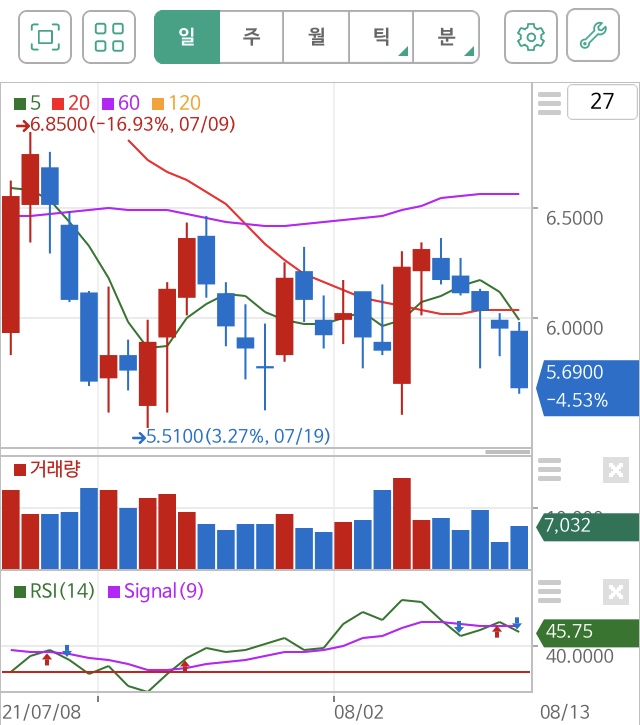
Task: Click the RSI(14) legend label
Action: click(x=62, y=591)
